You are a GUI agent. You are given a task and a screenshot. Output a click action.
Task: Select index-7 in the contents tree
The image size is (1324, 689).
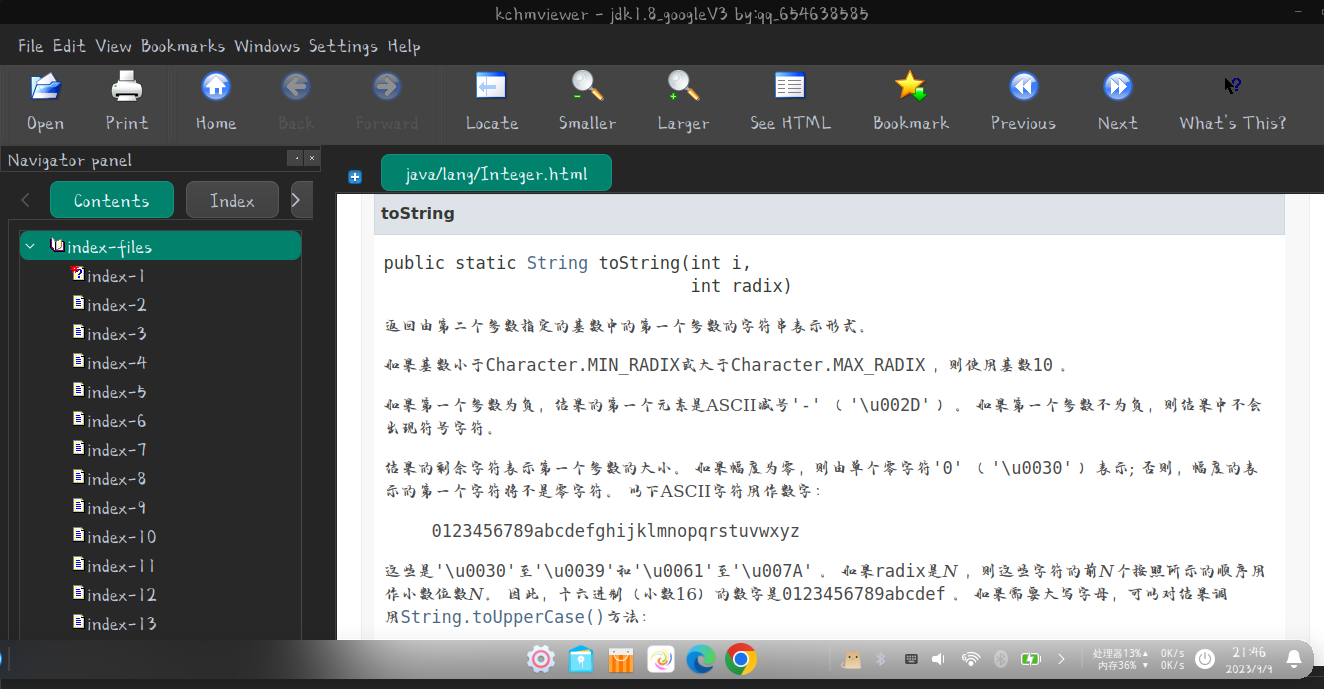tap(116, 450)
